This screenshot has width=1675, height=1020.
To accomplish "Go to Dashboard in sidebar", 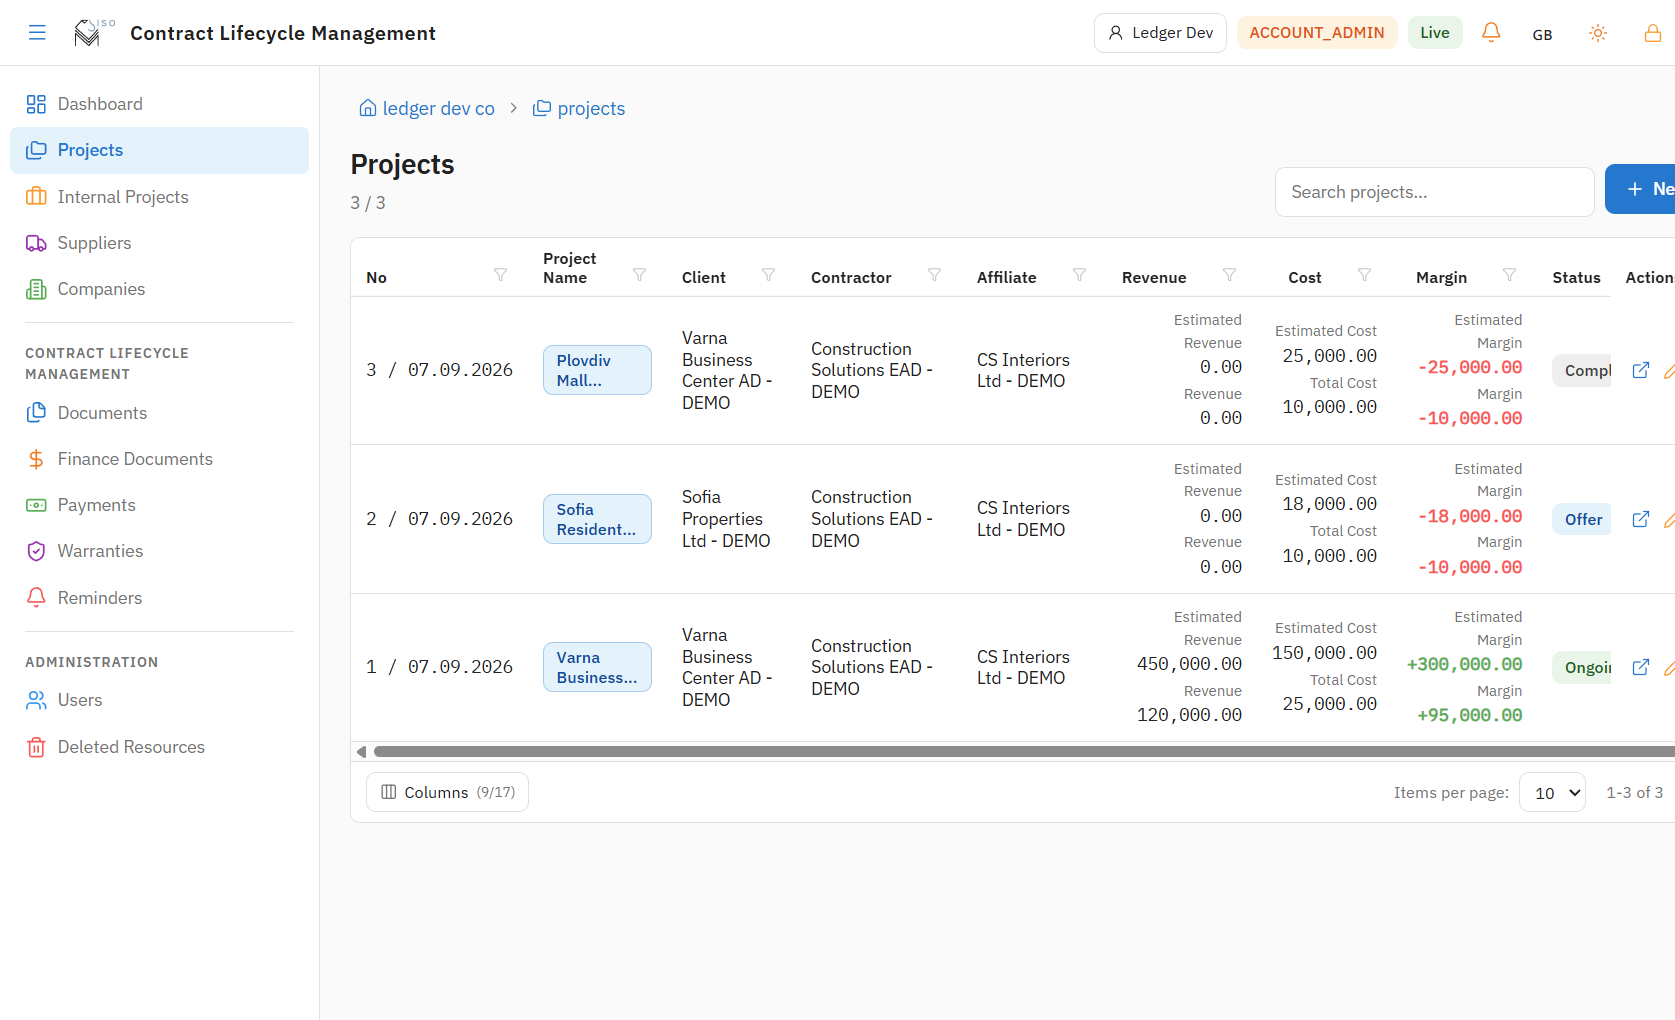I will point(159,104).
